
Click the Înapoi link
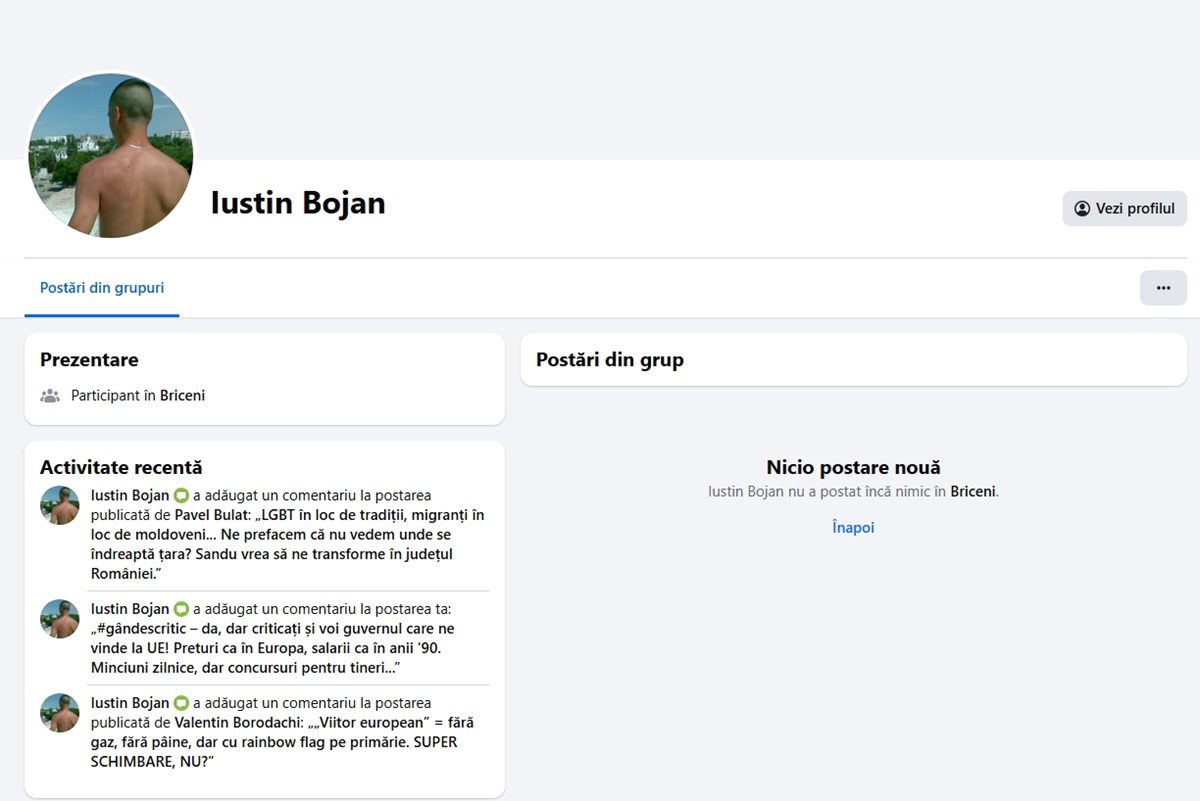point(853,527)
